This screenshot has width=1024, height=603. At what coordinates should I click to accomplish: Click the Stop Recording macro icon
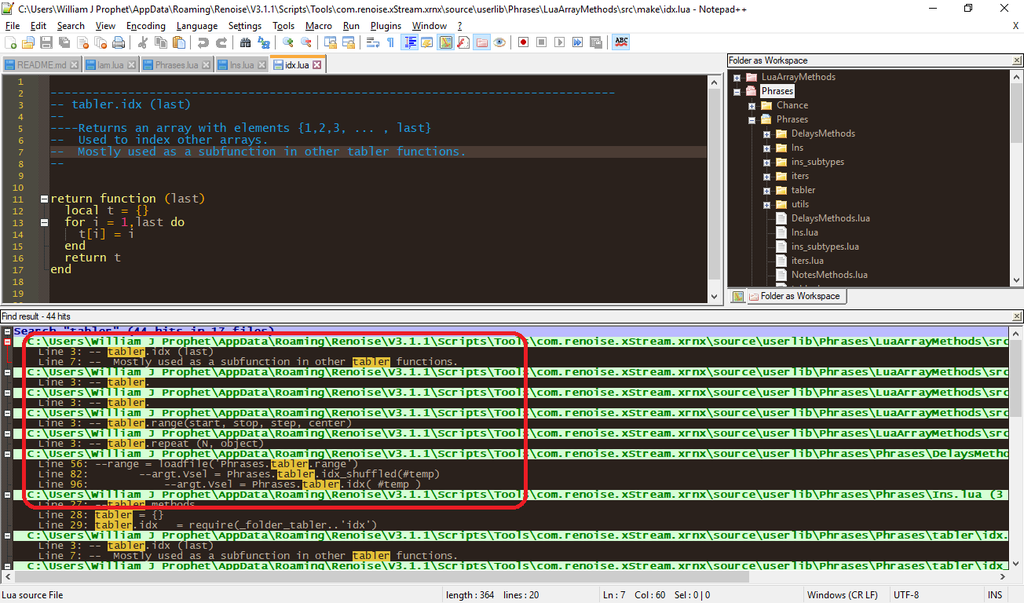click(x=541, y=42)
